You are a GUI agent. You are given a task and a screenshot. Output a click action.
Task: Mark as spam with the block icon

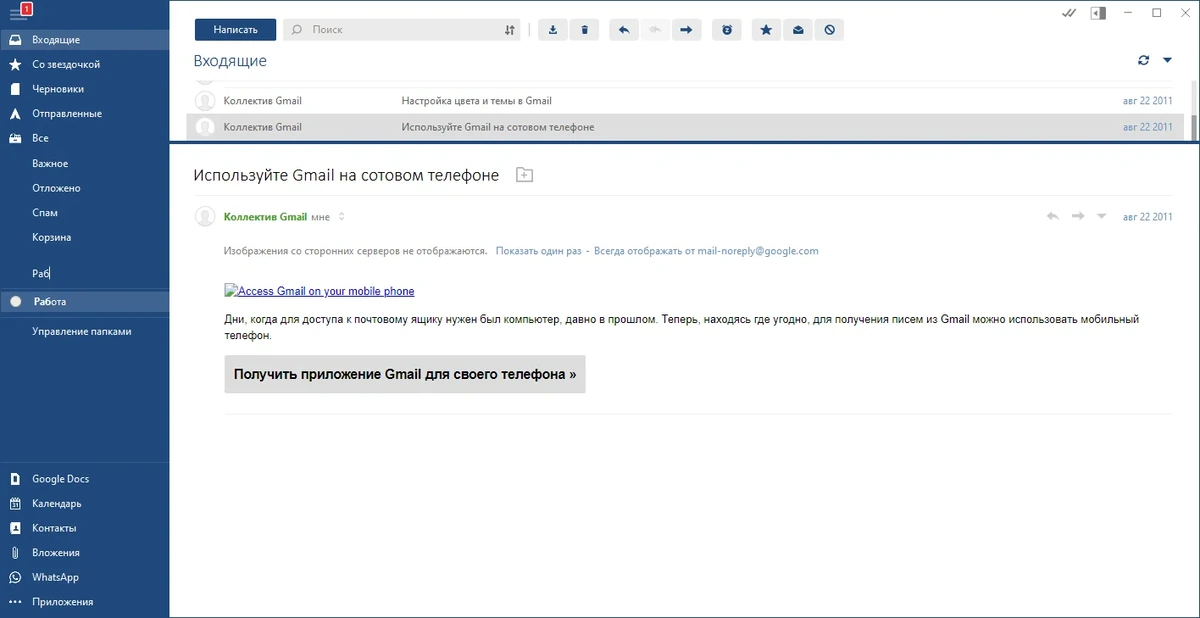[829, 30]
